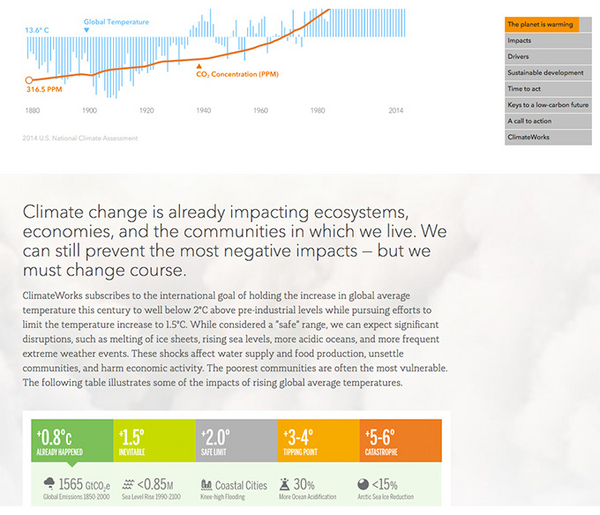Jump to the Impacts section
The height and width of the screenshot is (515, 600).
point(541,40)
